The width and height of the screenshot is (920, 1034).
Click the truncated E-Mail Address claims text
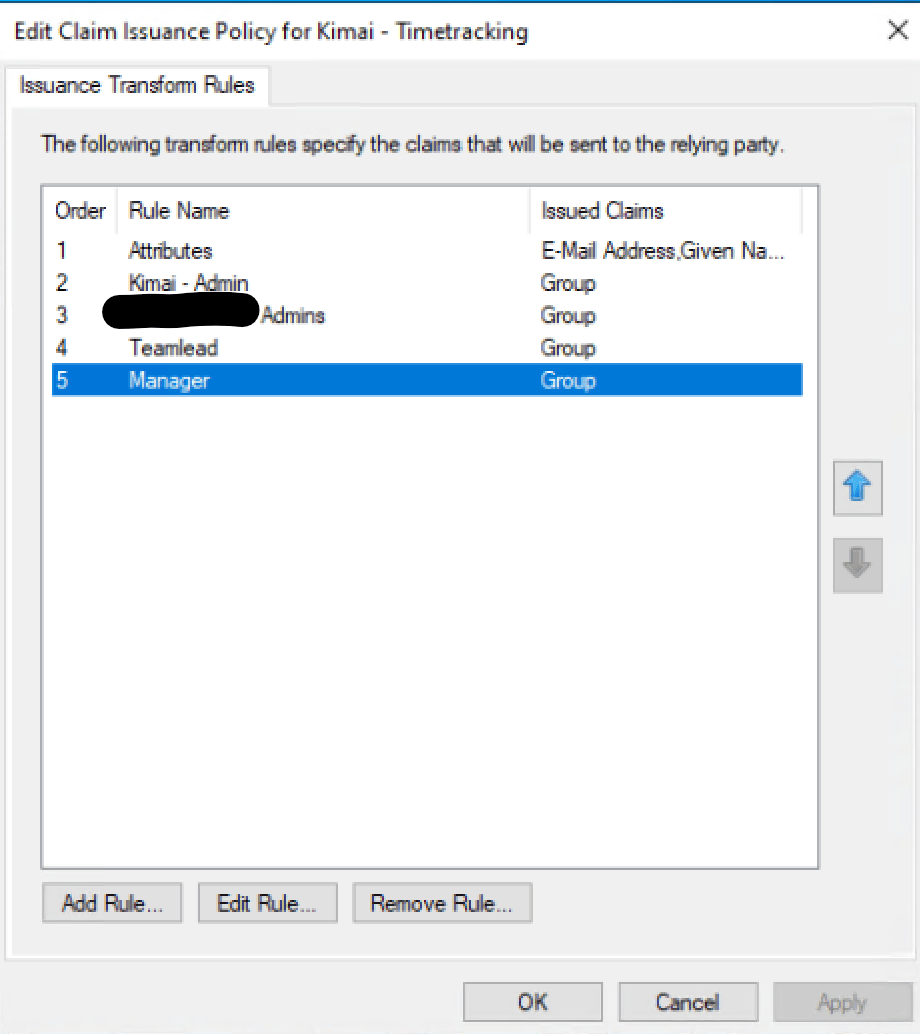[662, 250]
